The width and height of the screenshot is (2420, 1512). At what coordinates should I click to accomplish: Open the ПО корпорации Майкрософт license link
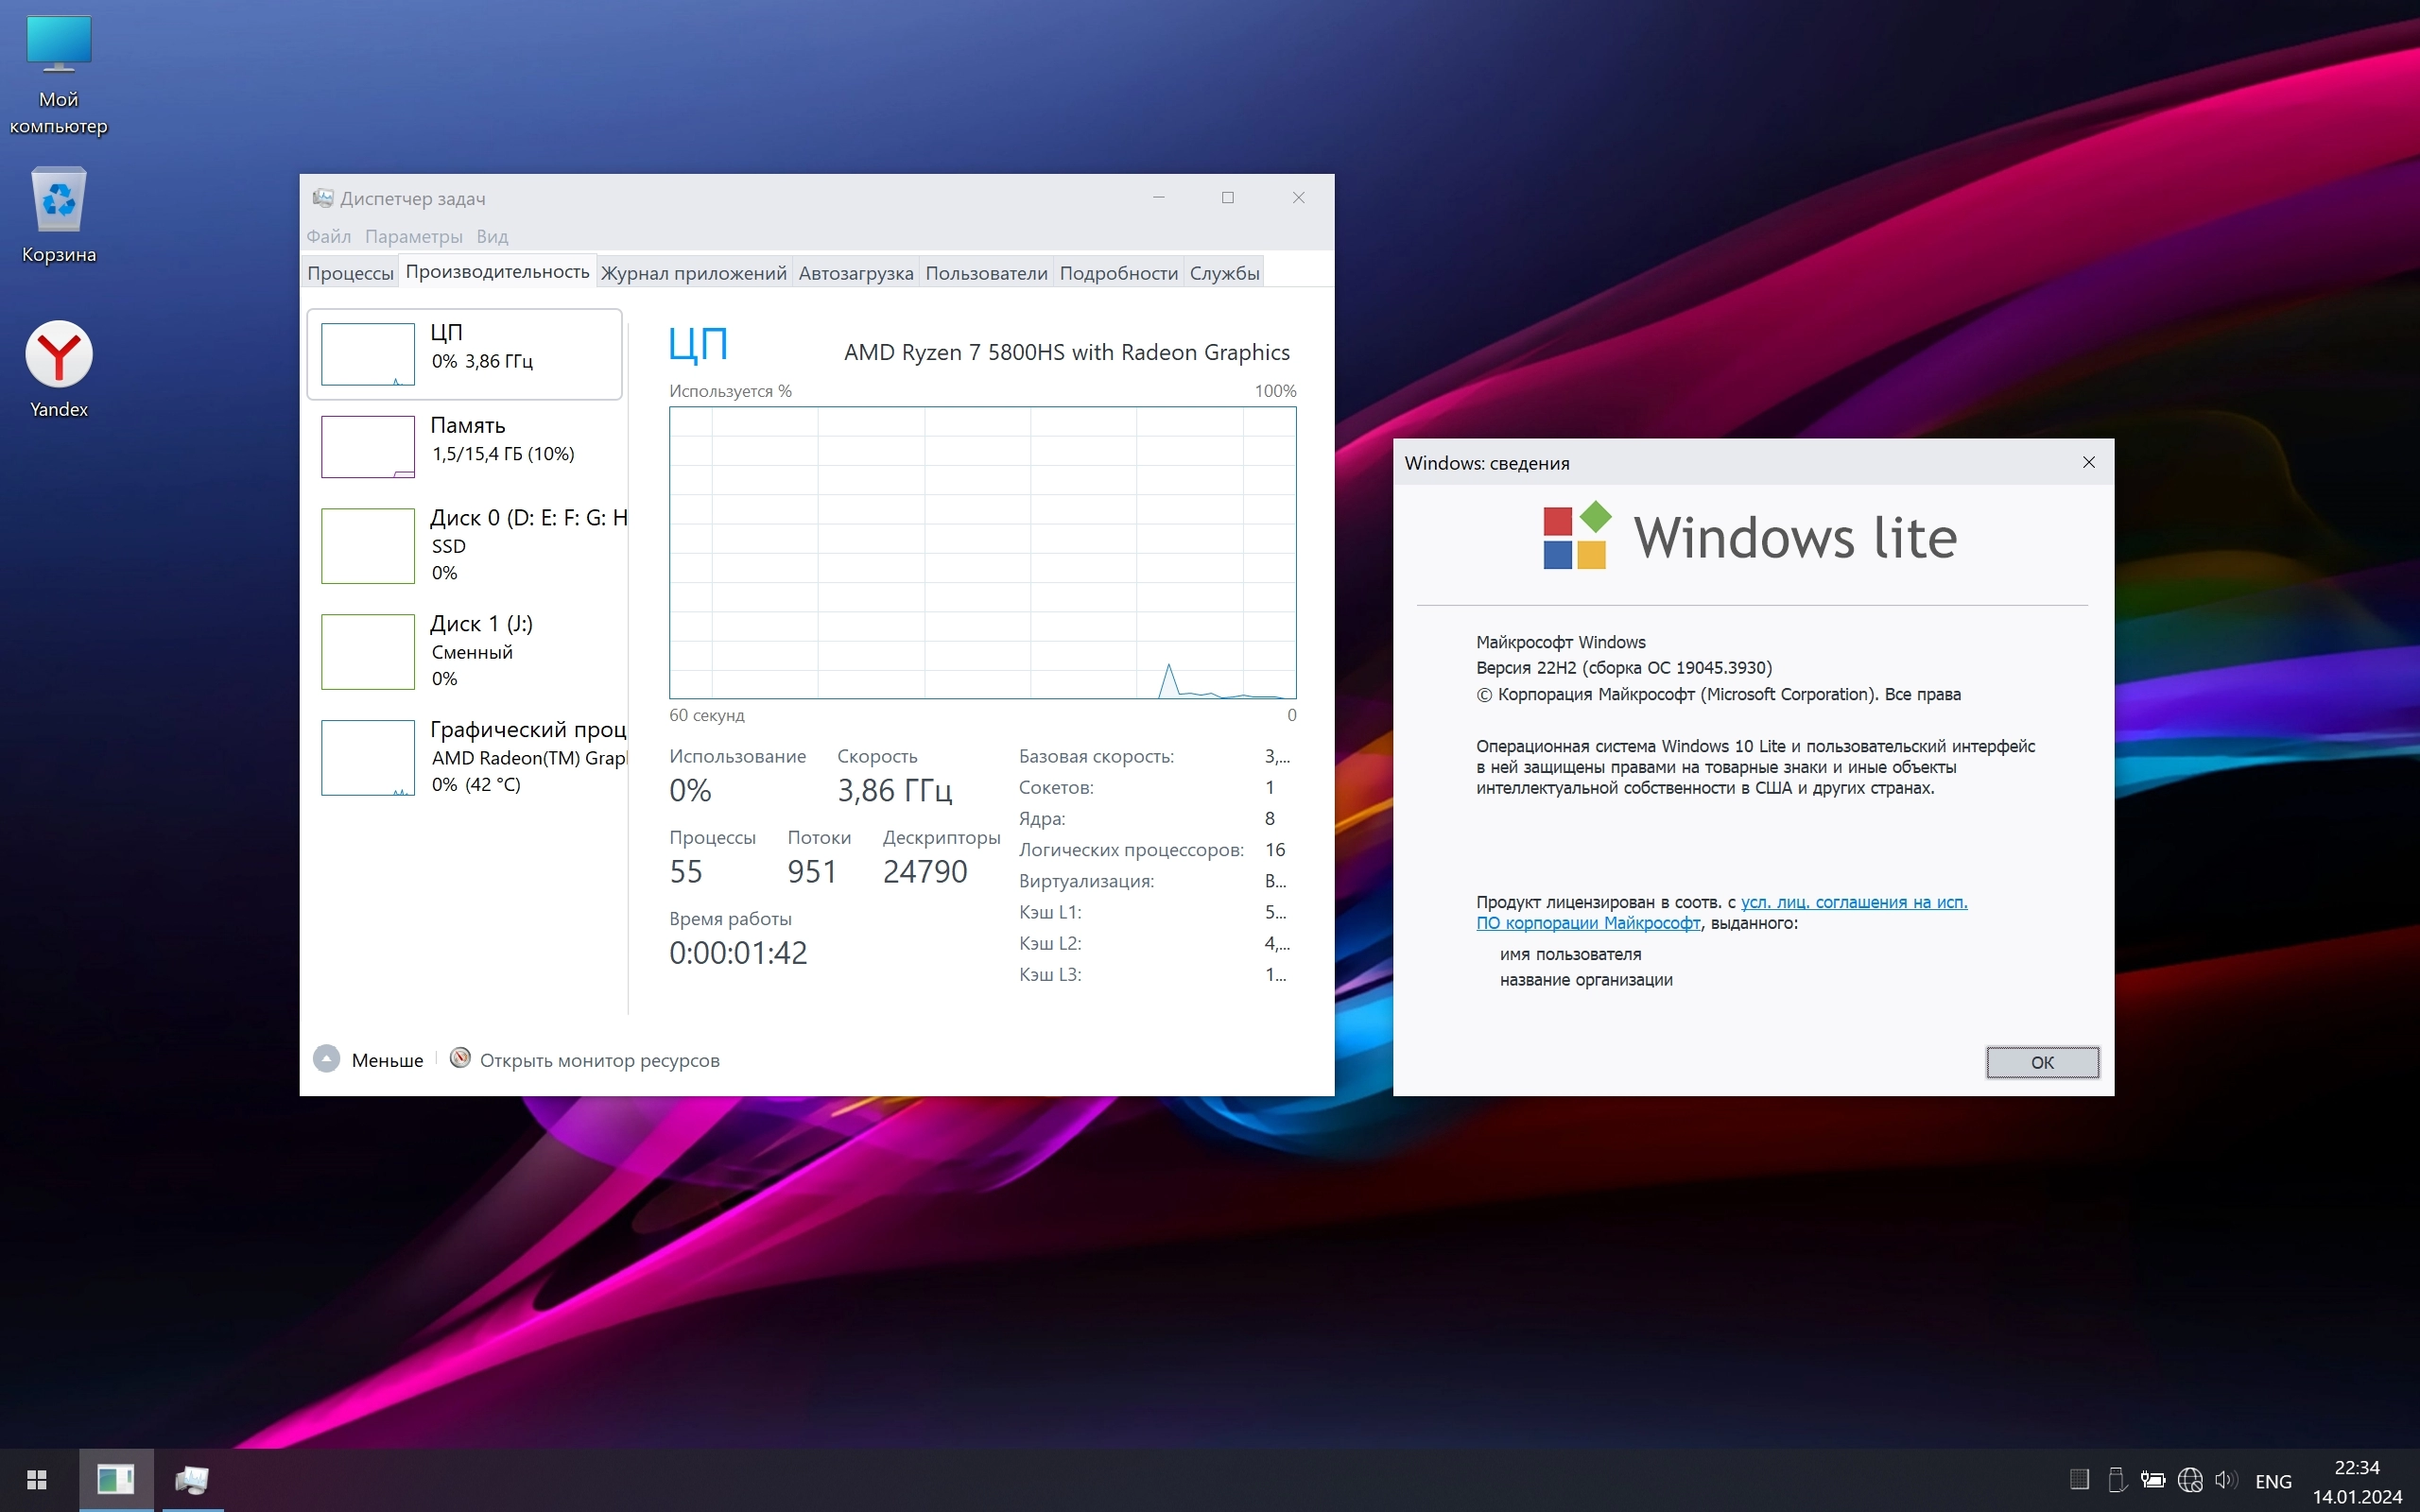(x=1587, y=923)
